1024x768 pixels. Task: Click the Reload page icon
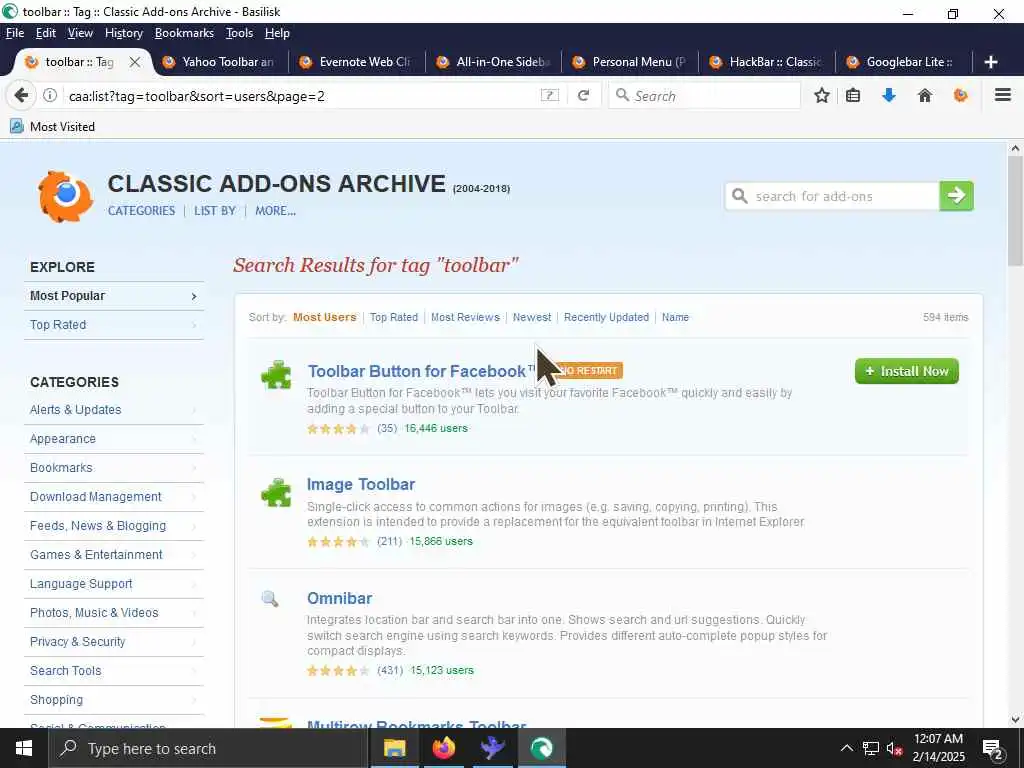click(x=583, y=96)
